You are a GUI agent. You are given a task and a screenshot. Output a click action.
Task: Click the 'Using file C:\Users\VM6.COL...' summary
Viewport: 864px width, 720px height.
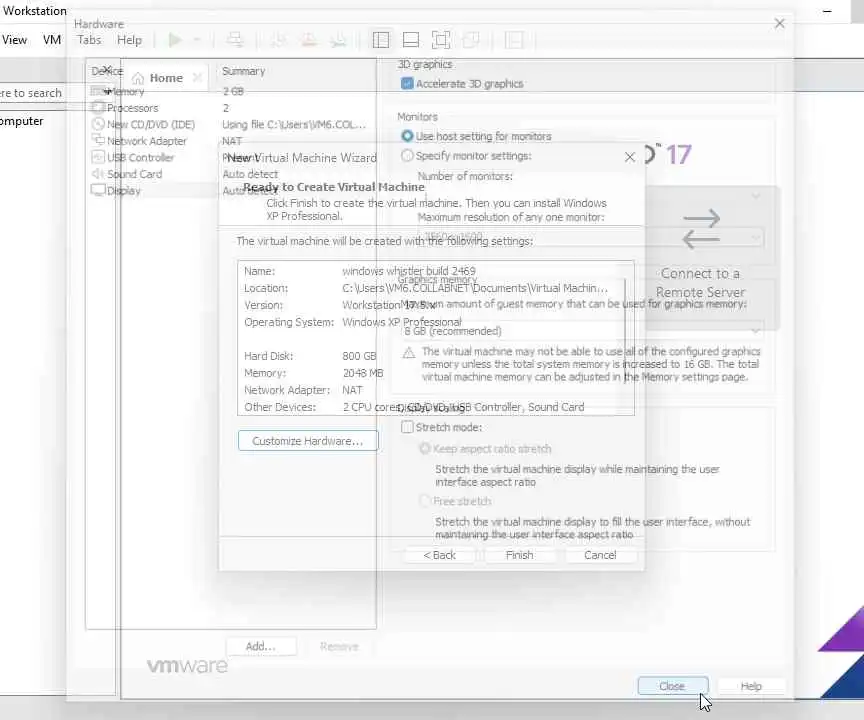tap(294, 124)
